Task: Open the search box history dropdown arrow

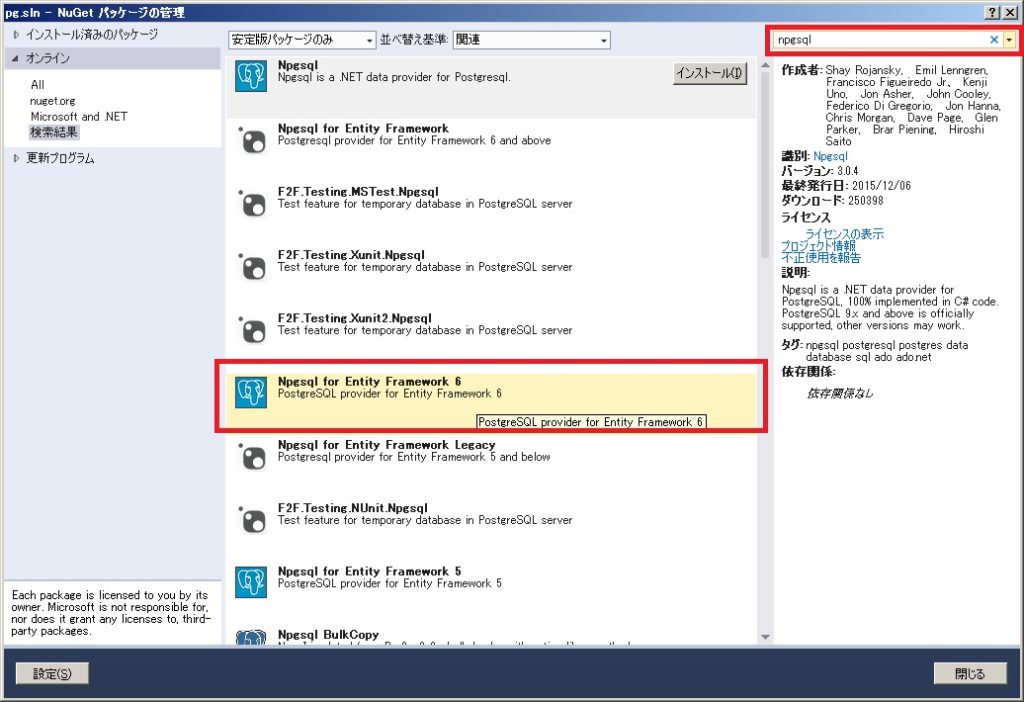Action: click(x=1009, y=40)
